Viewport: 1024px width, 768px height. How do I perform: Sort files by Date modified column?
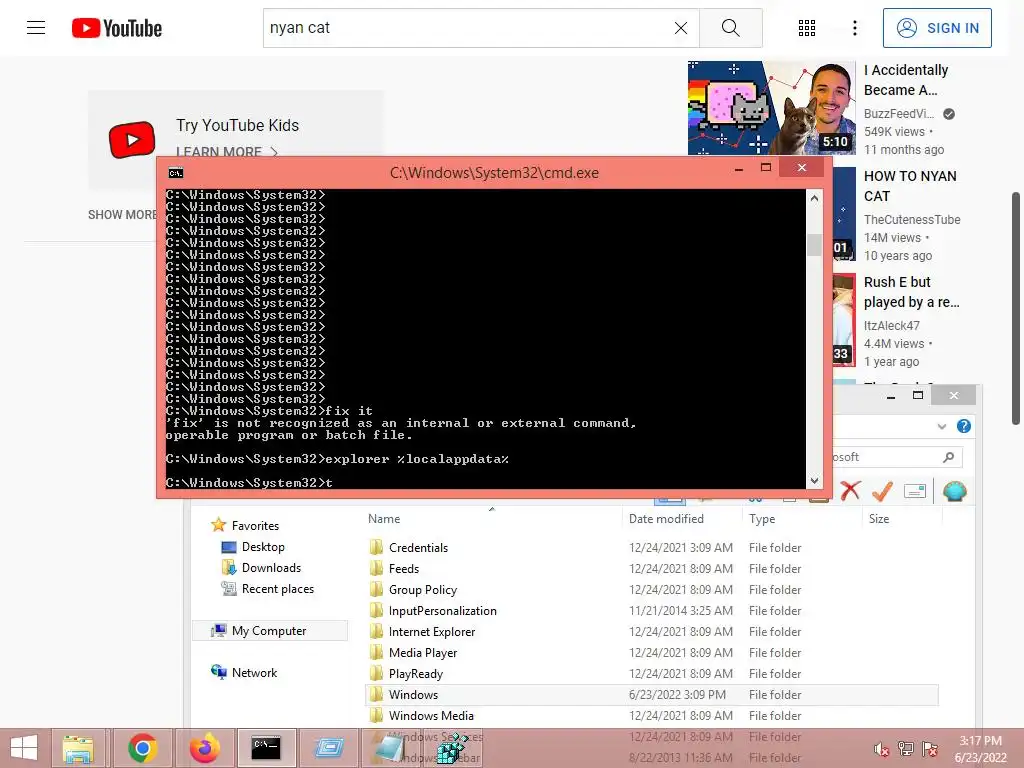click(x=666, y=519)
